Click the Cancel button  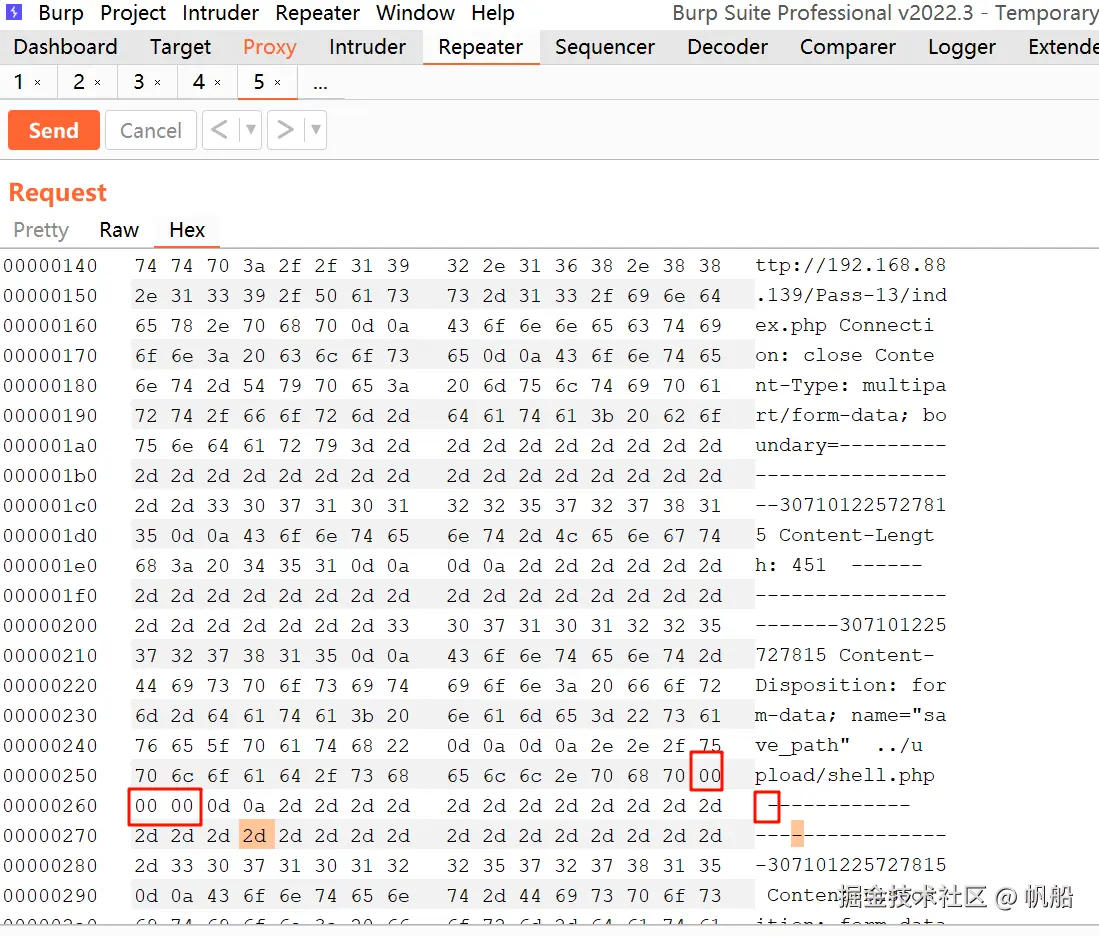pyautogui.click(x=151, y=130)
